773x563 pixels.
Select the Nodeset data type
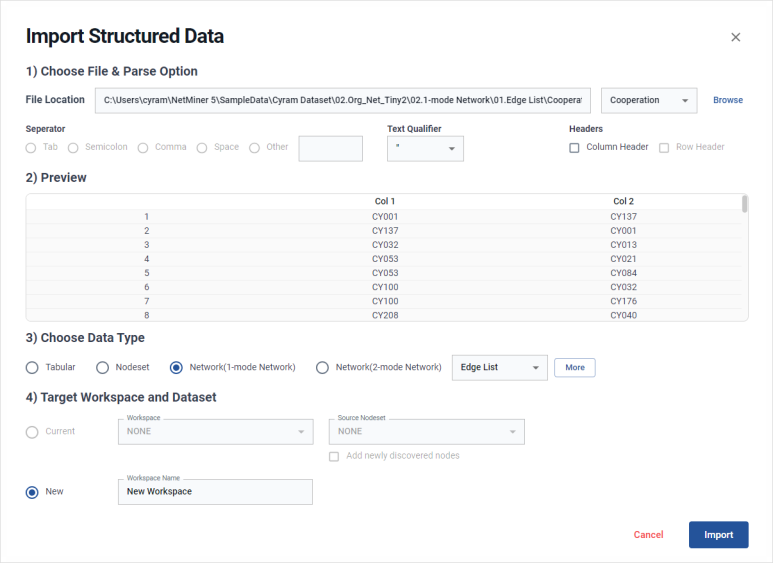(x=102, y=367)
